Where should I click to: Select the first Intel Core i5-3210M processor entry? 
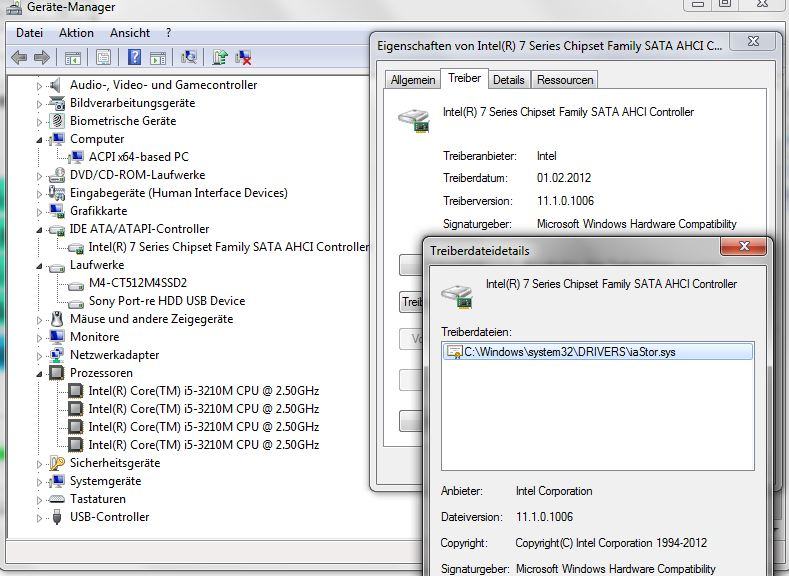[x=204, y=391]
